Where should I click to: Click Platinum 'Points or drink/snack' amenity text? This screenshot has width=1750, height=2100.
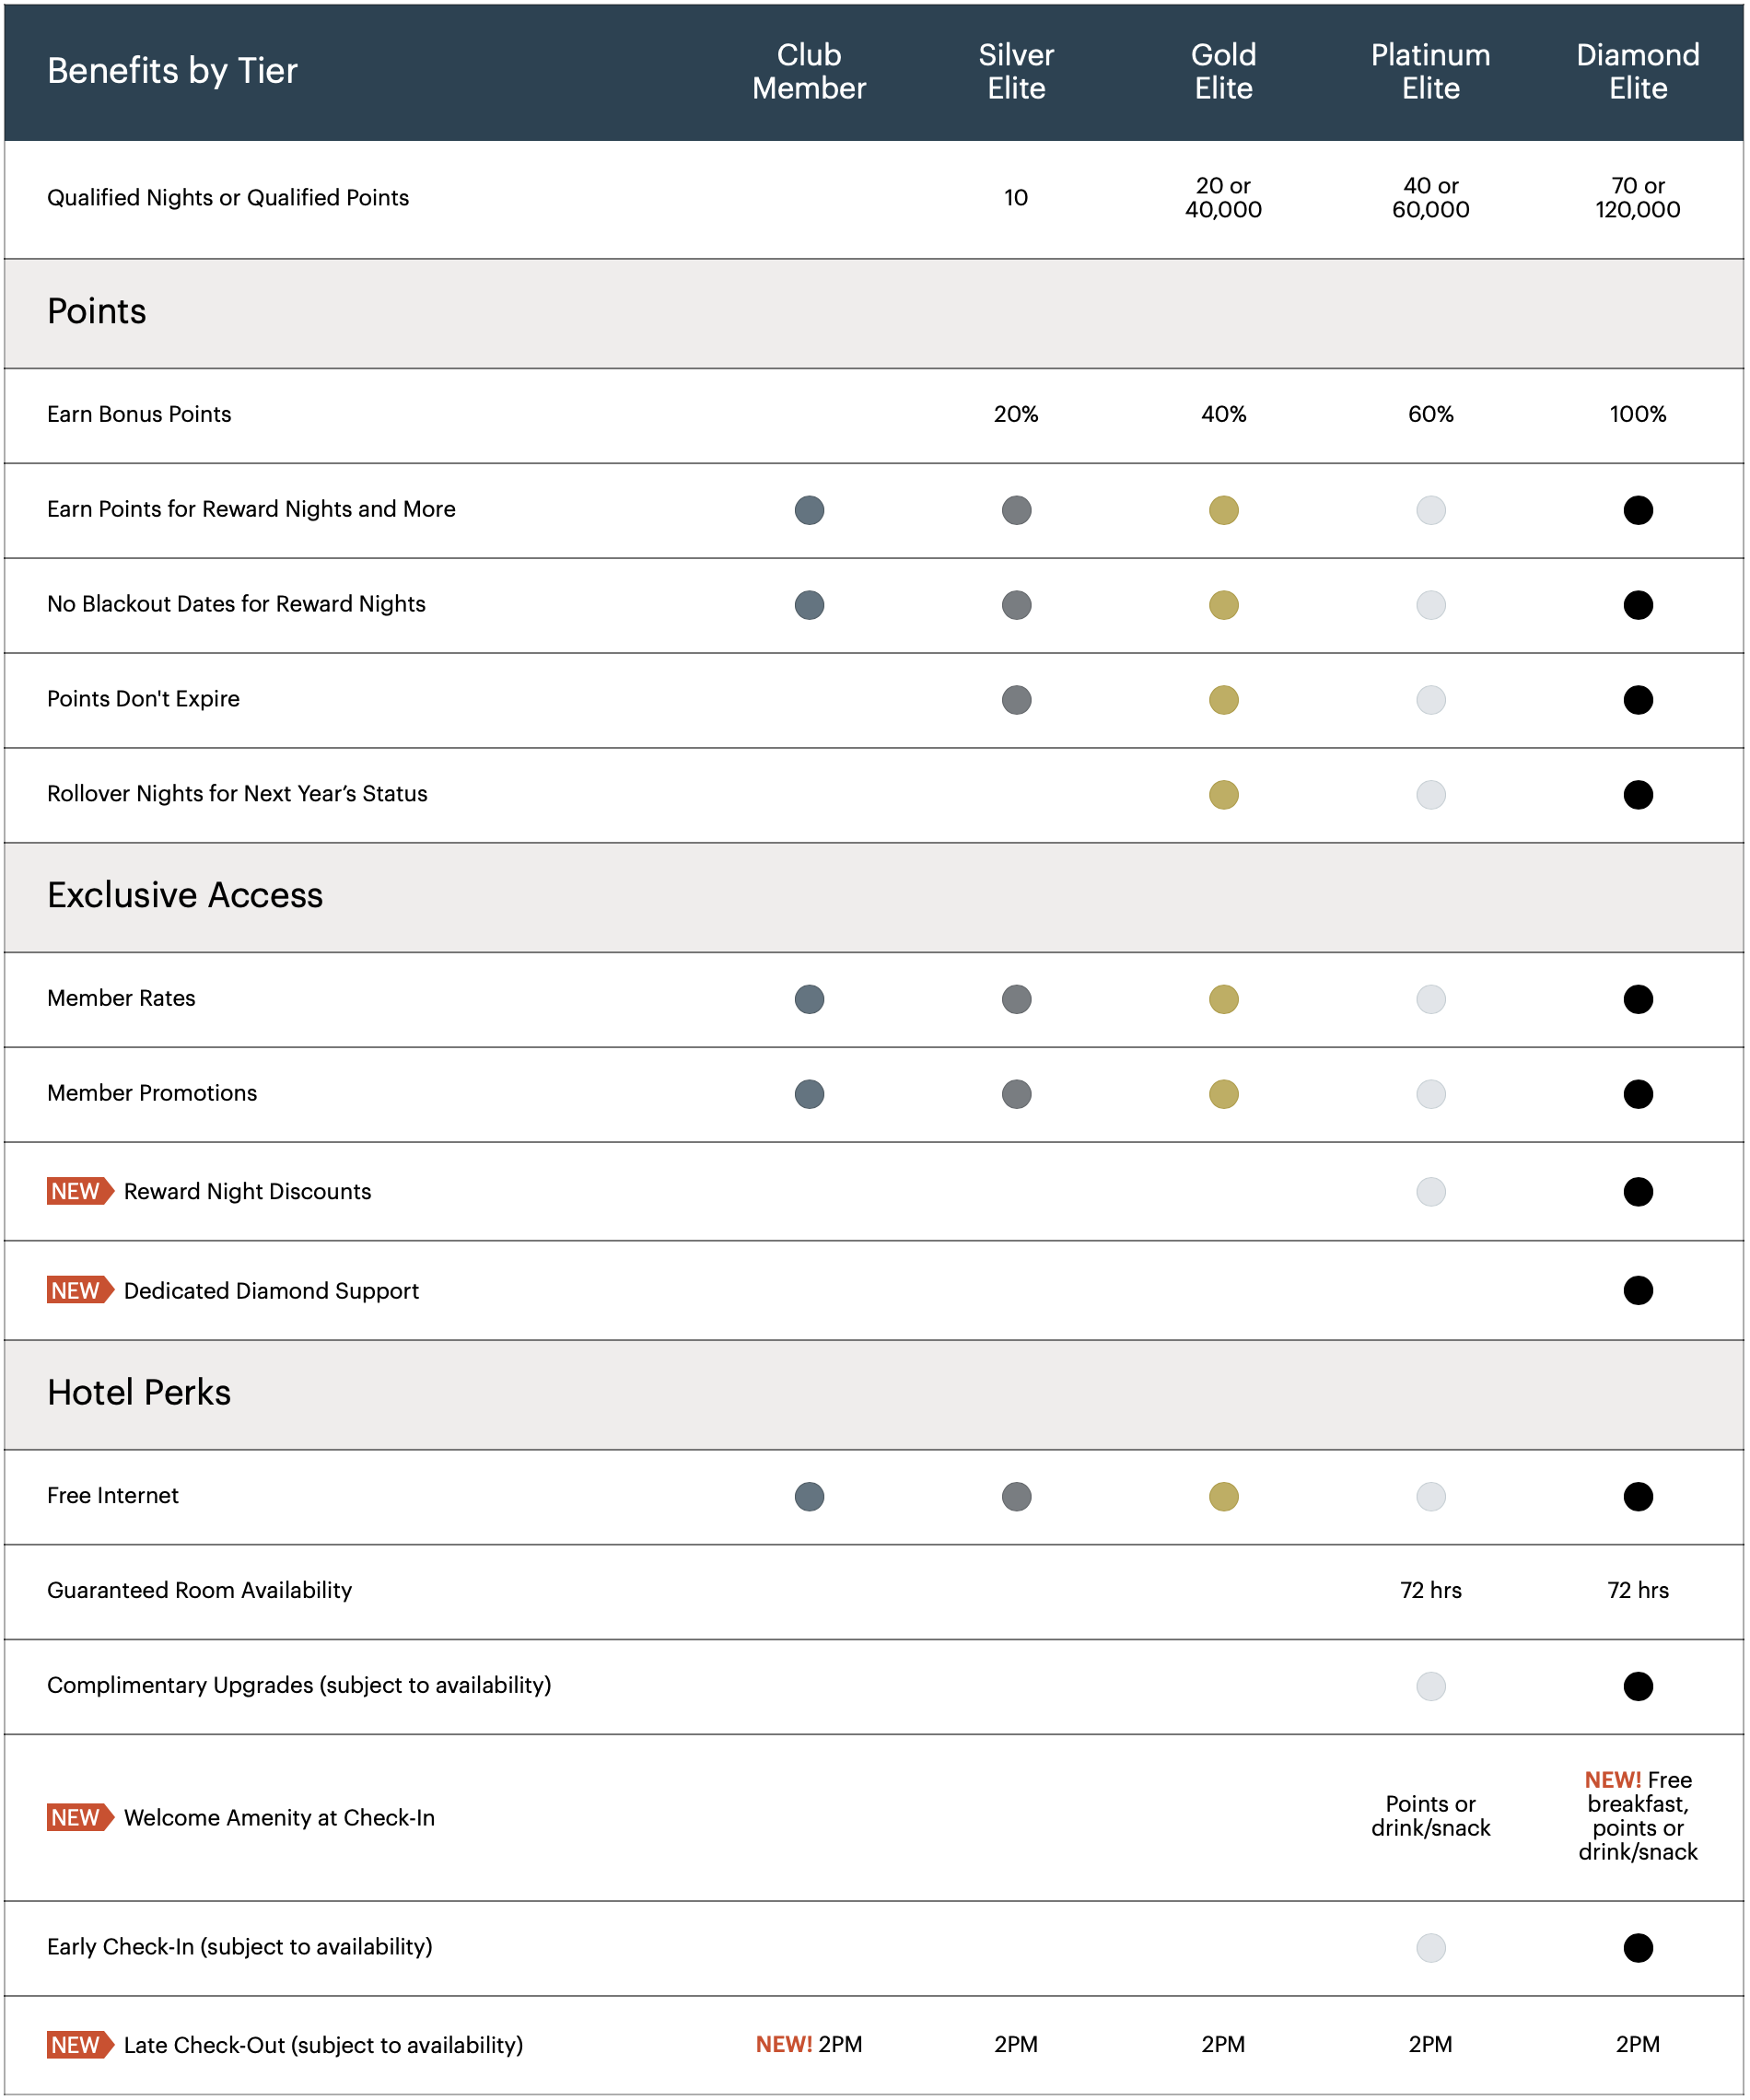point(1430,1816)
